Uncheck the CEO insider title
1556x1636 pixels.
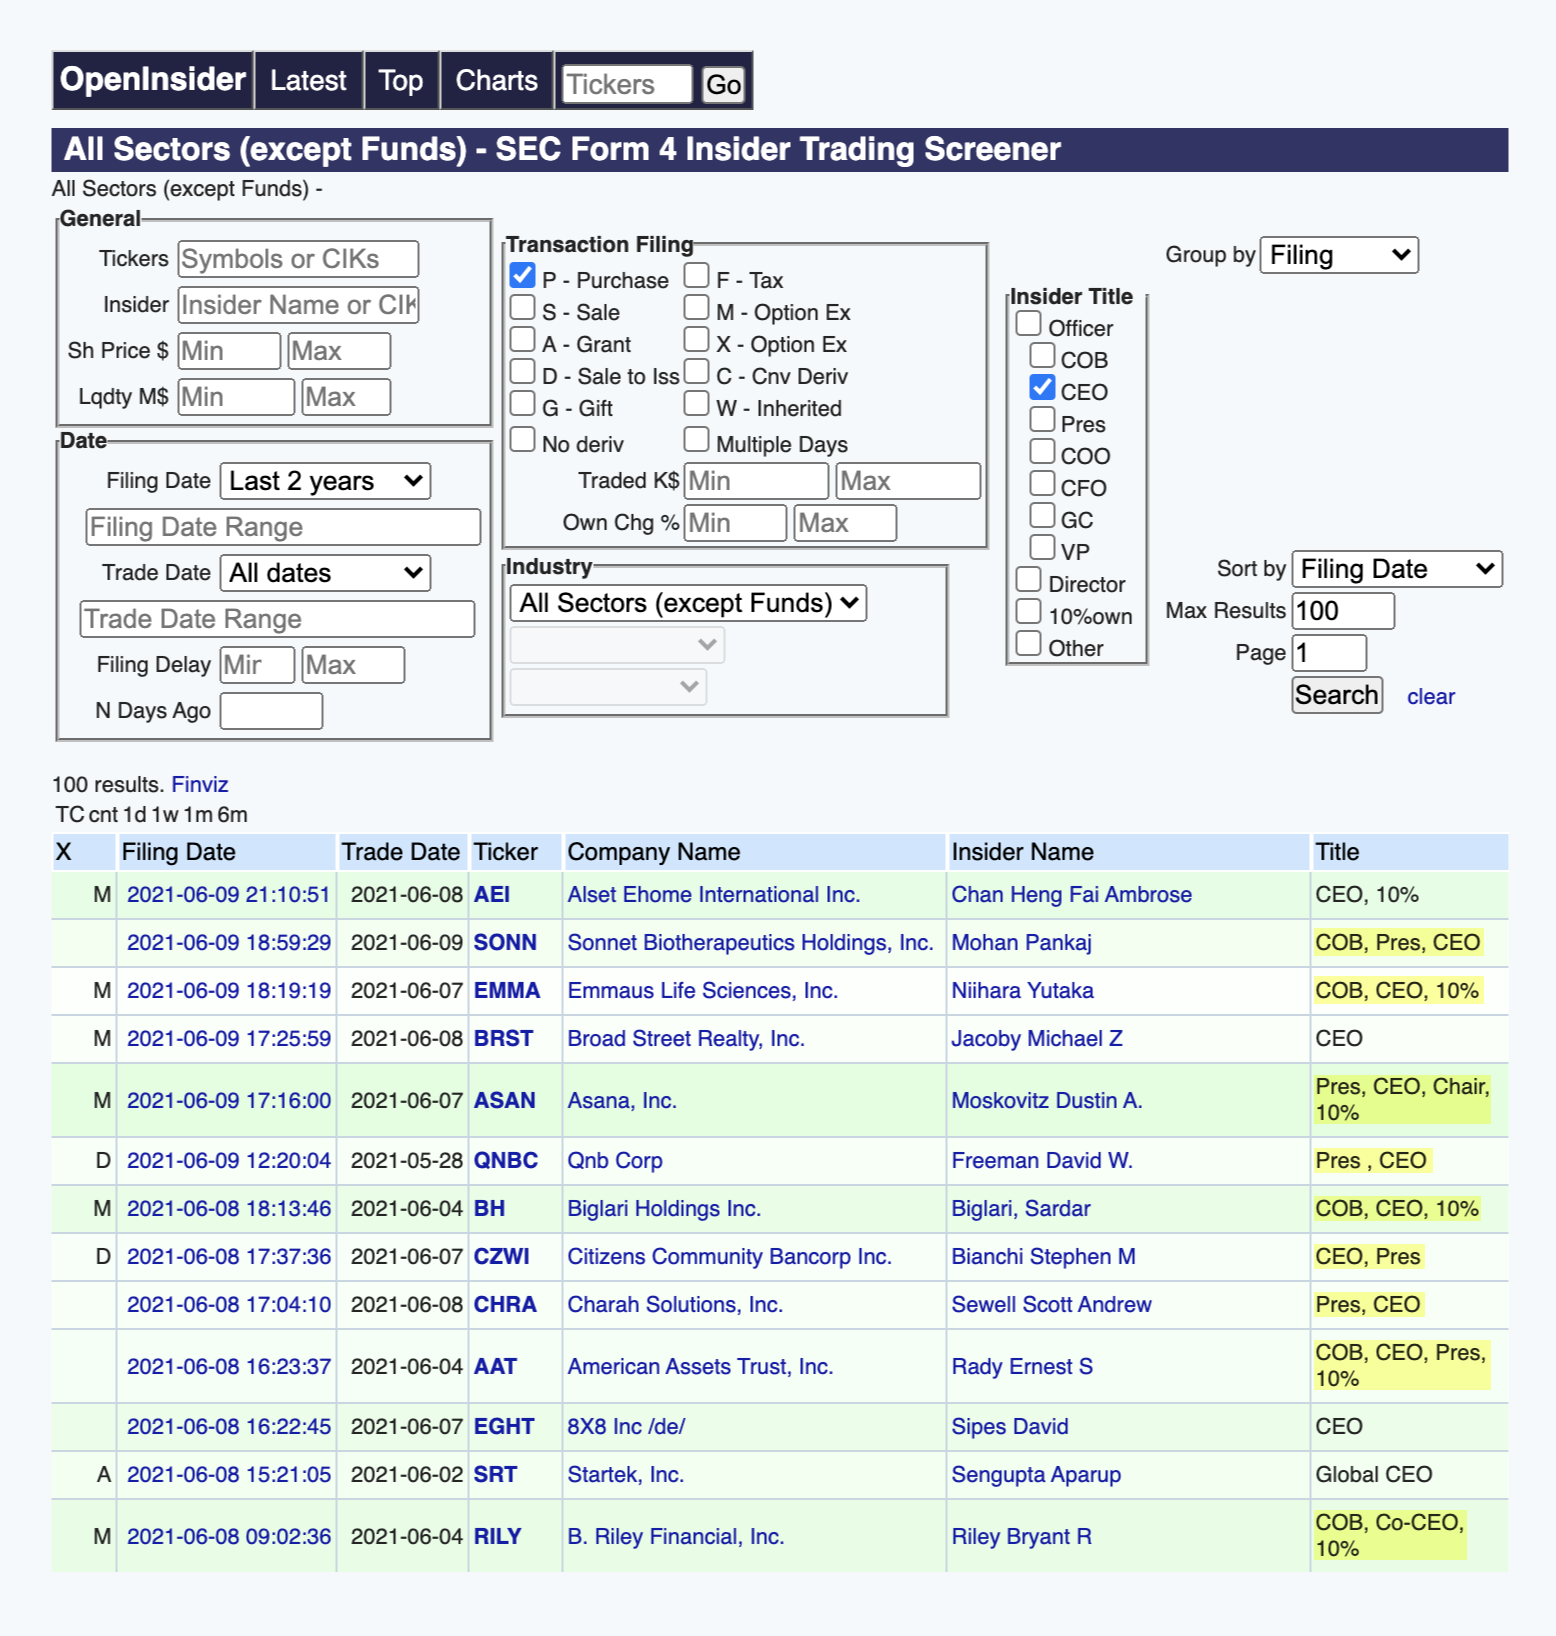(1042, 388)
